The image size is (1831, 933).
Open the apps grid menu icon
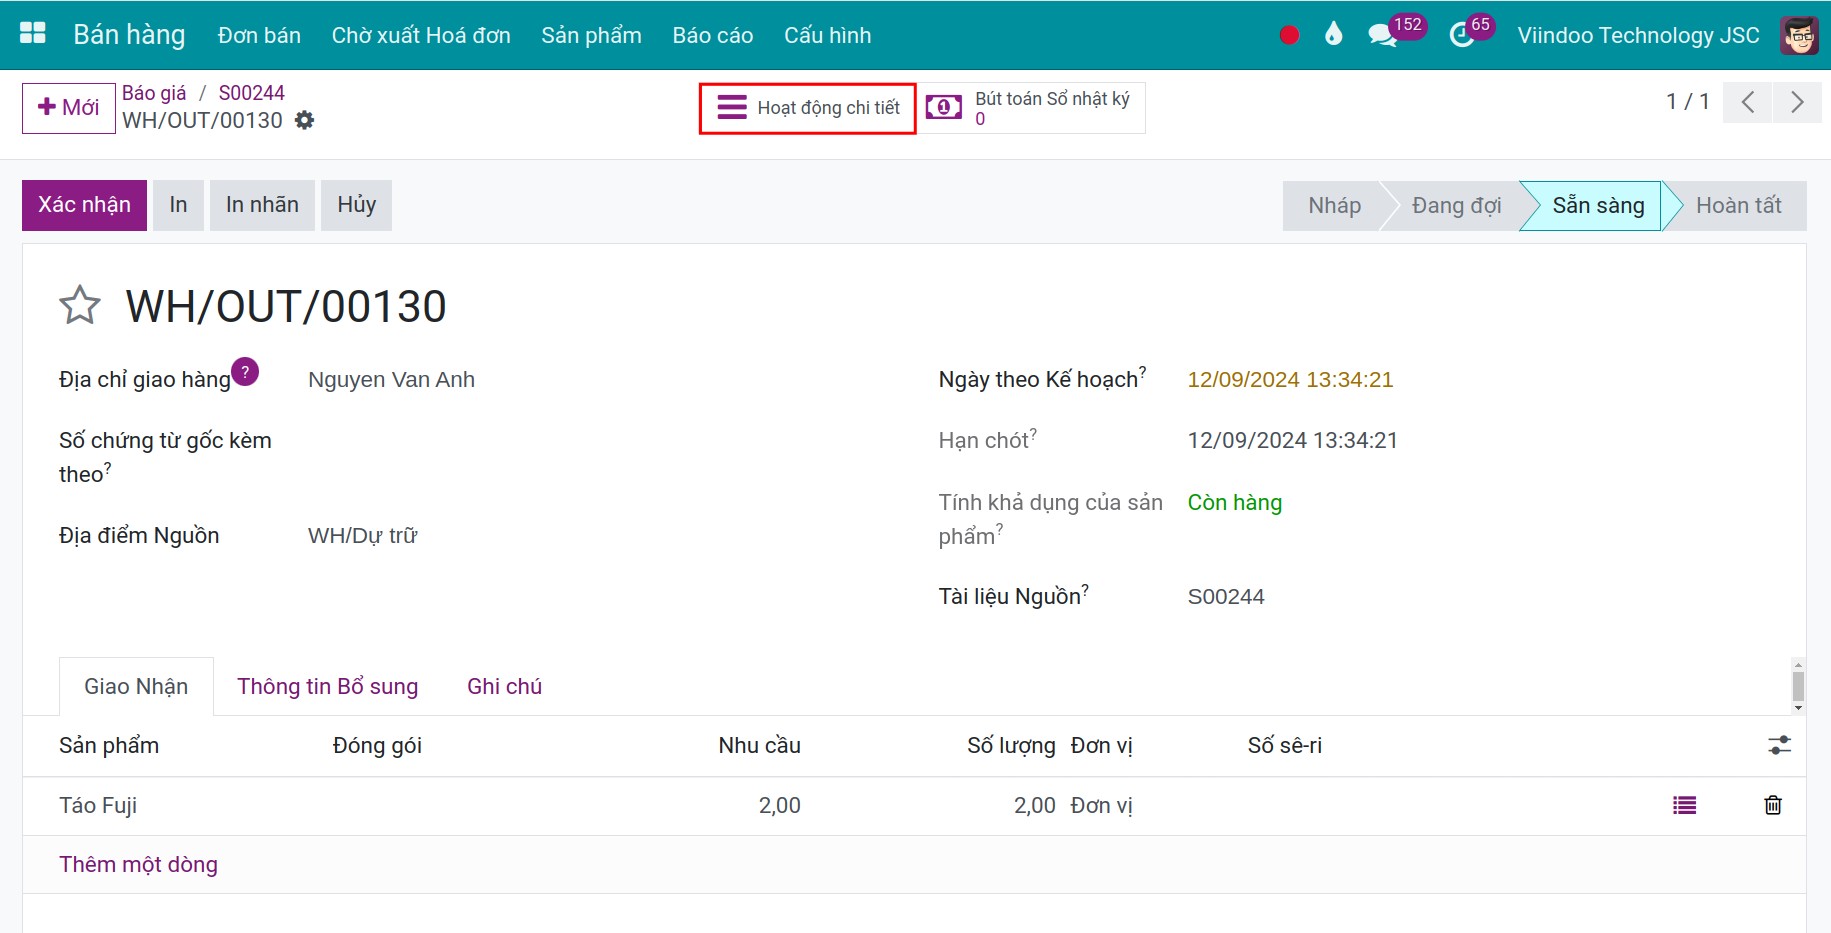point(33,34)
